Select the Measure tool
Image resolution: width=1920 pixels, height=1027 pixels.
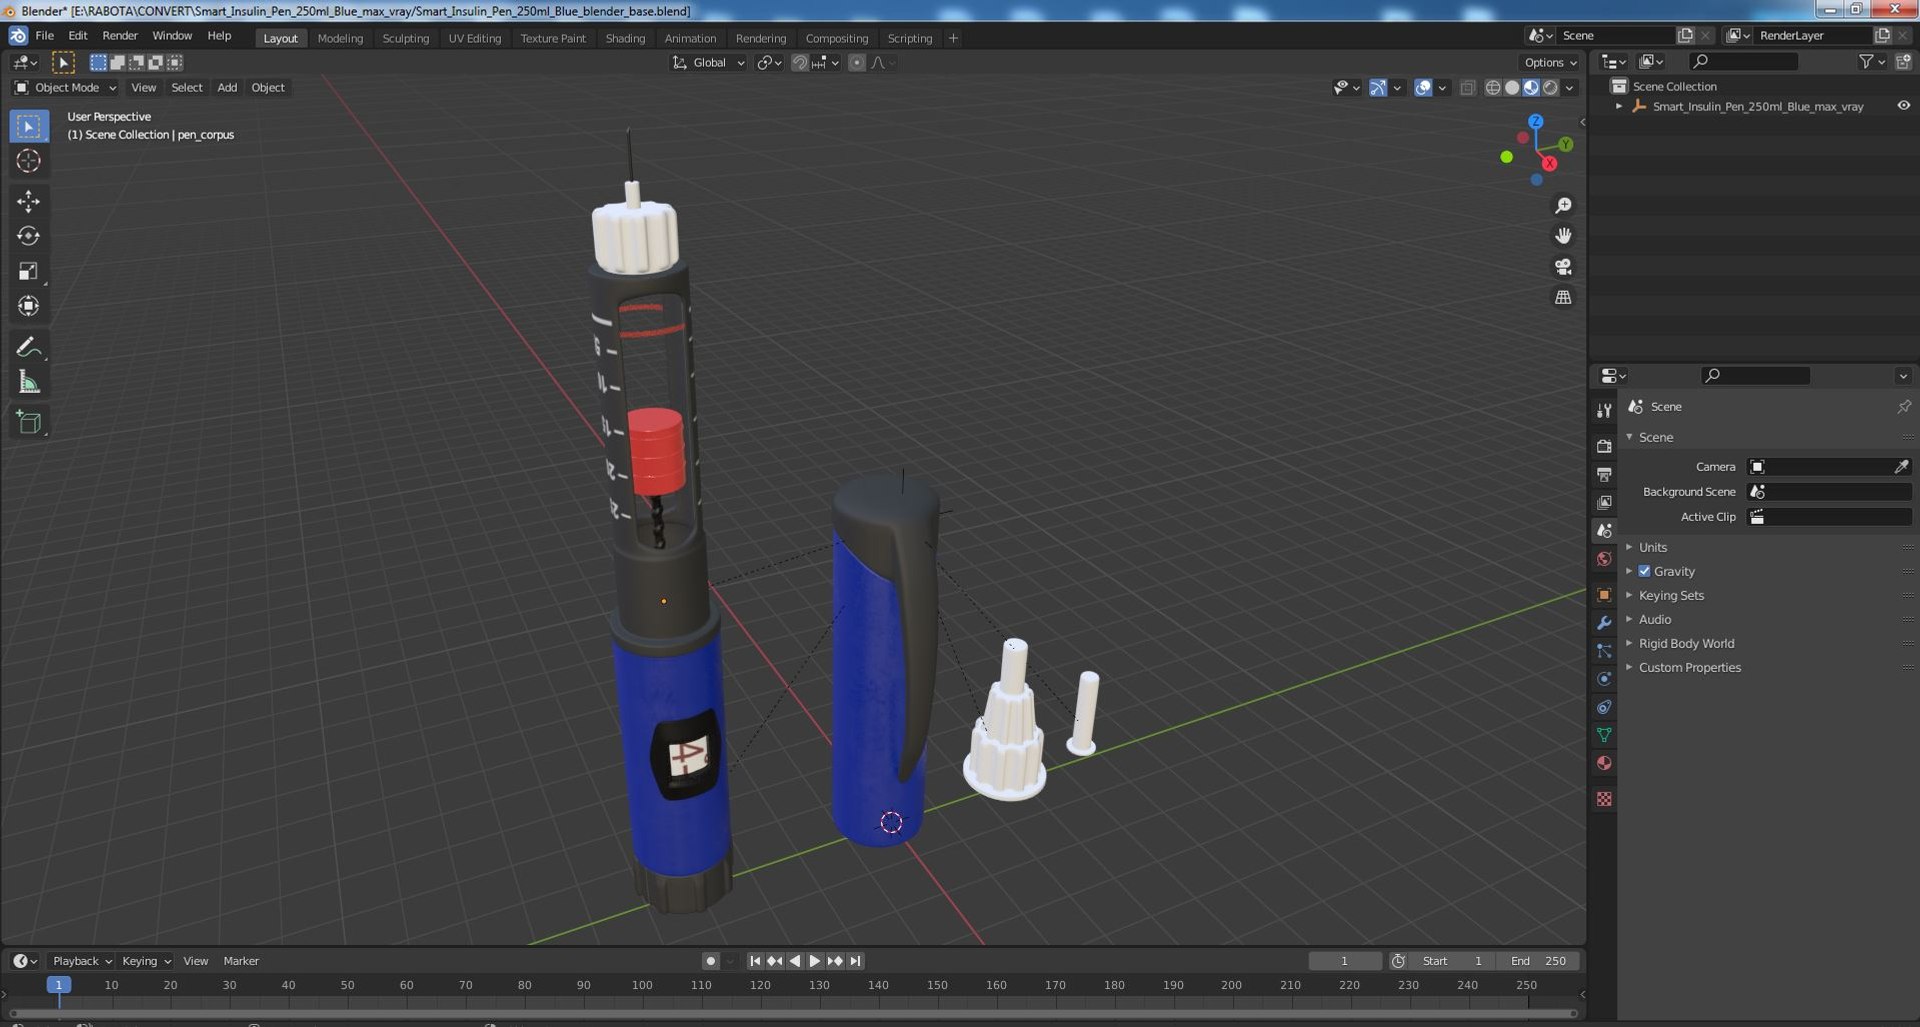28,382
